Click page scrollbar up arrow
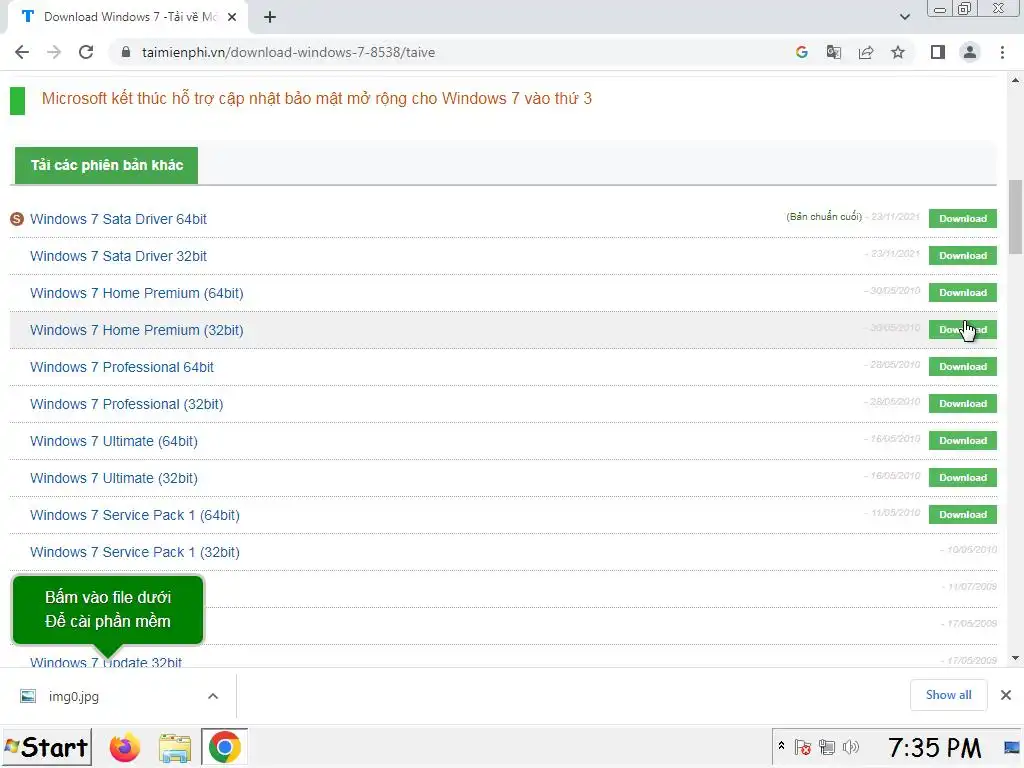The image size is (1024, 768). [1015, 80]
